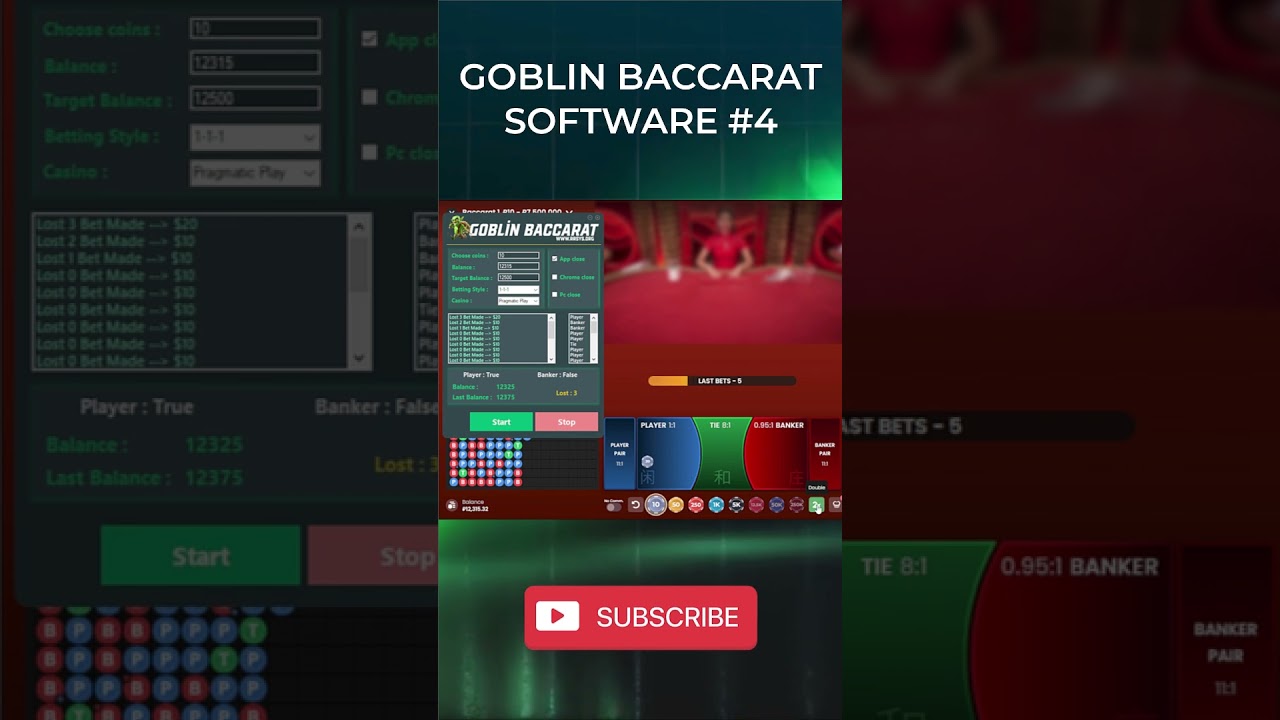Click the green 2x Double bet icon

[x=816, y=505]
